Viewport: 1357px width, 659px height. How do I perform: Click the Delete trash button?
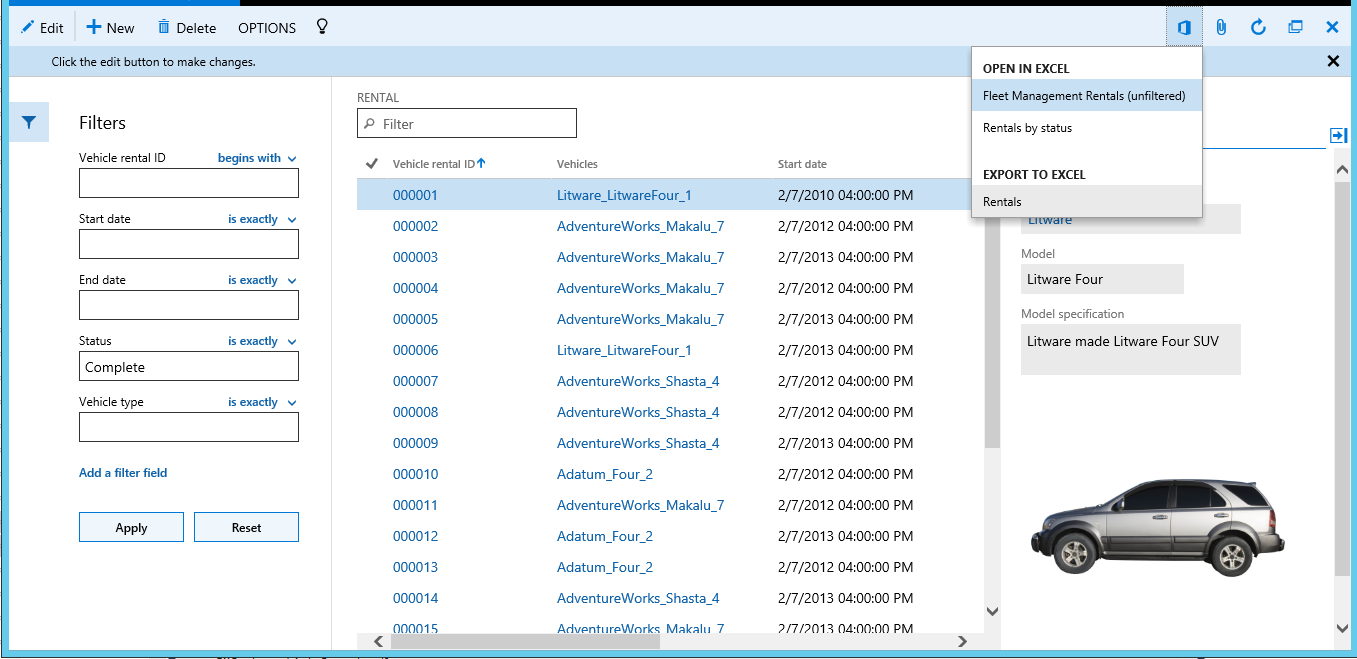pyautogui.click(x=186, y=28)
